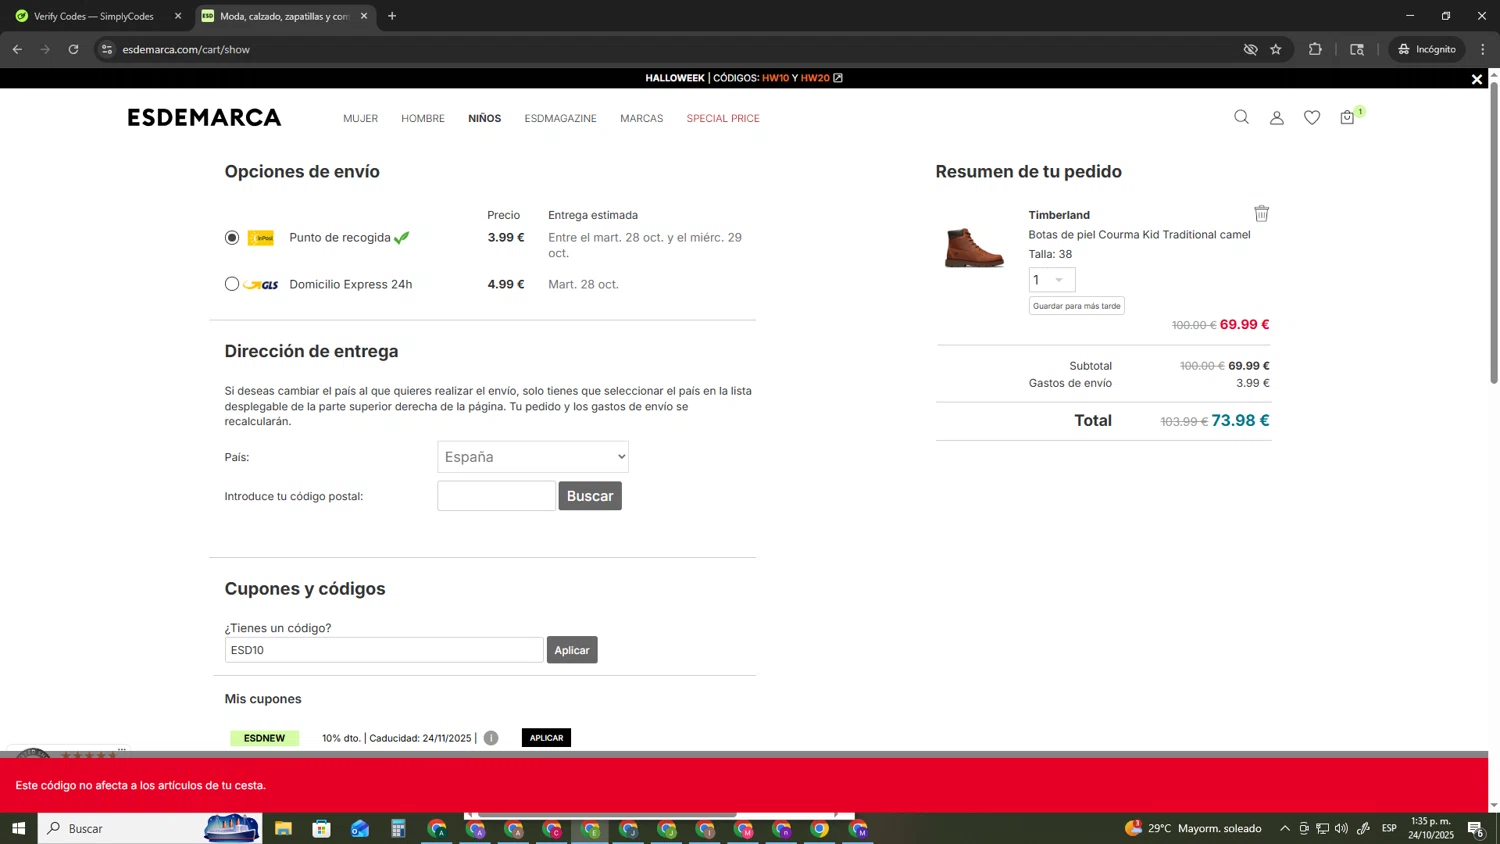This screenshot has width=1500, height=844.
Task: Open the shopping bag cart icon
Action: [1348, 117]
